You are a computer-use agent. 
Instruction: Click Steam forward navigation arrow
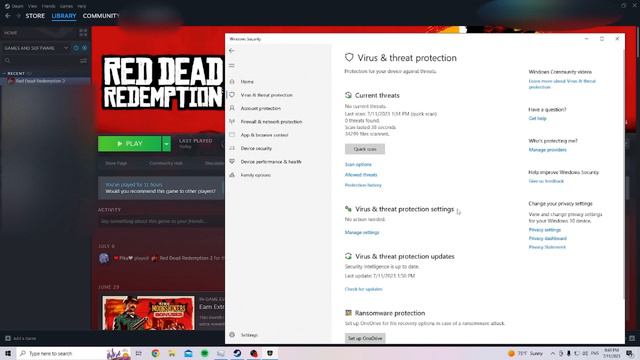pos(18,16)
